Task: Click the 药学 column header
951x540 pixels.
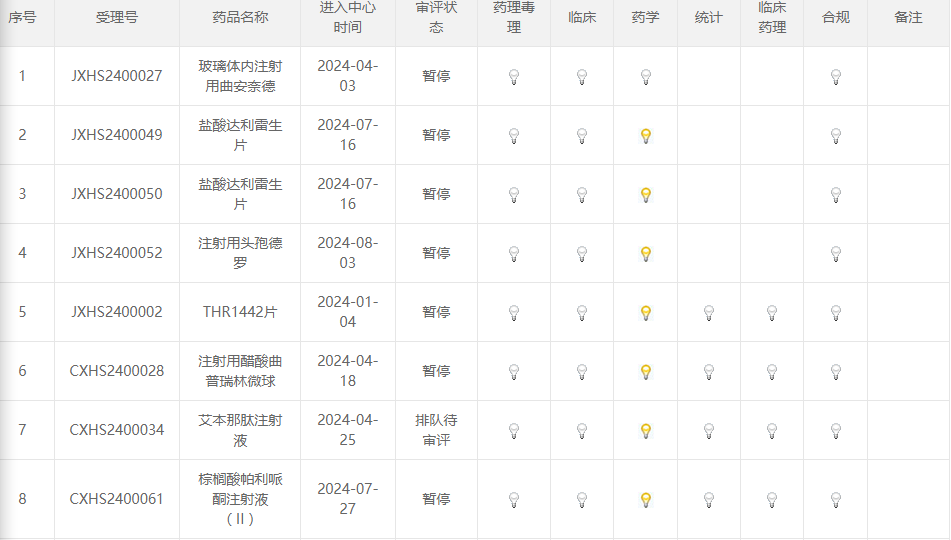Action: point(645,18)
